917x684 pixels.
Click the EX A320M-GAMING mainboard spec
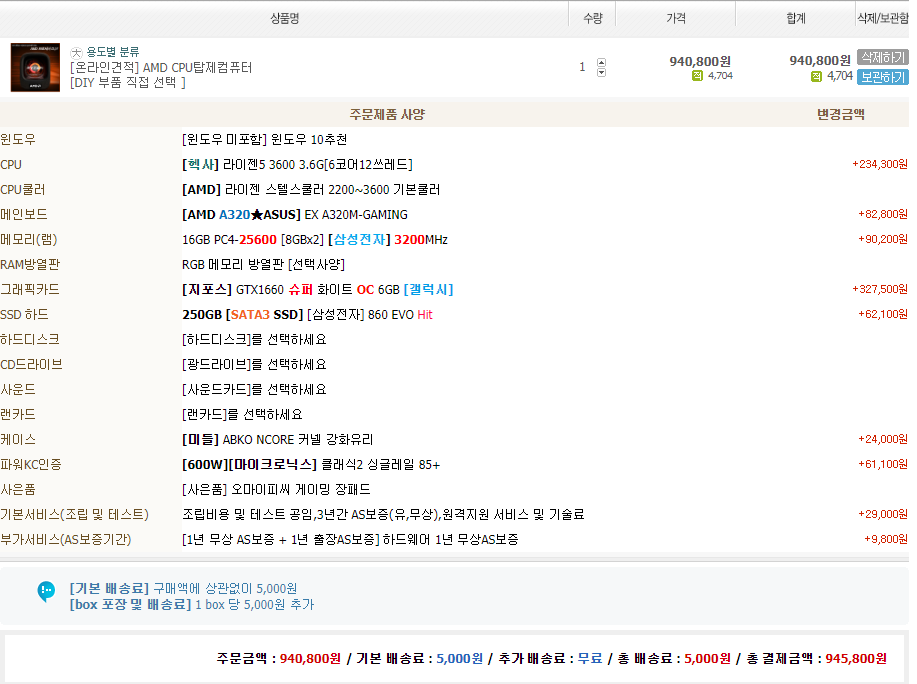pyautogui.click(x=295, y=215)
